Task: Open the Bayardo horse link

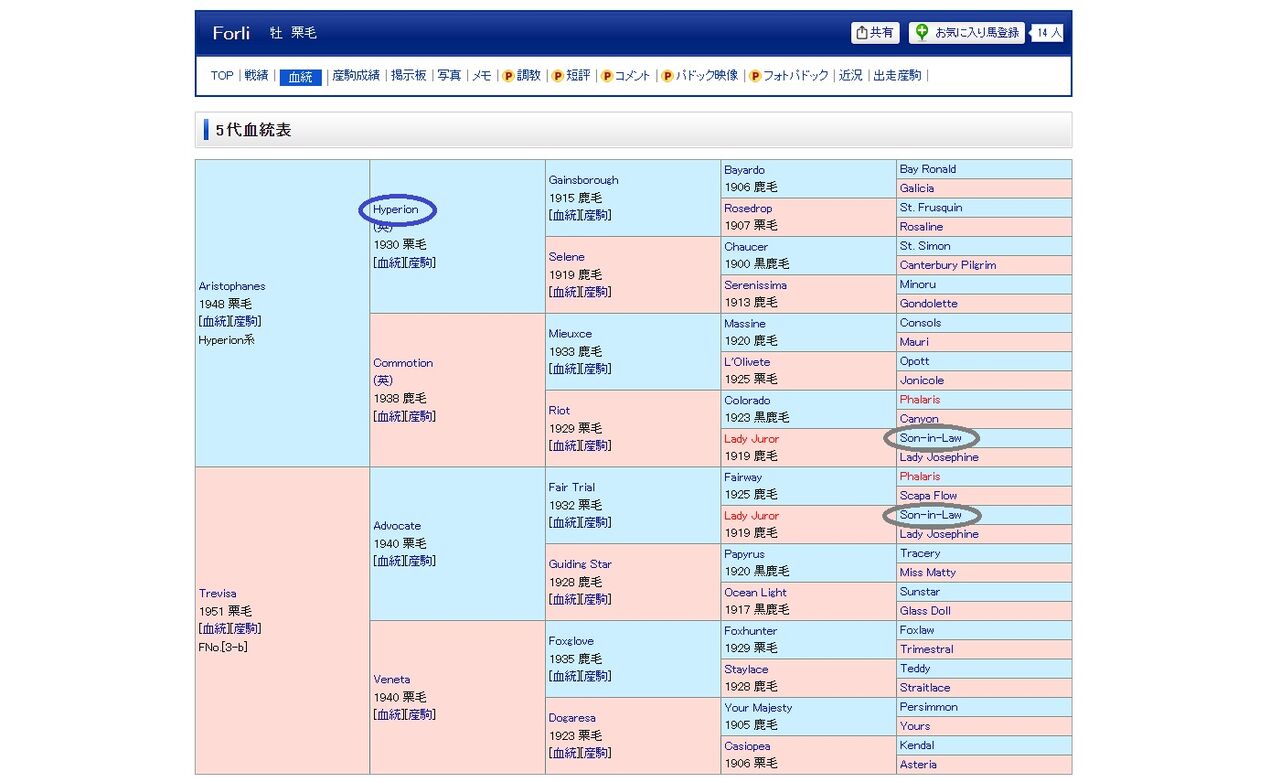Action: (744, 170)
